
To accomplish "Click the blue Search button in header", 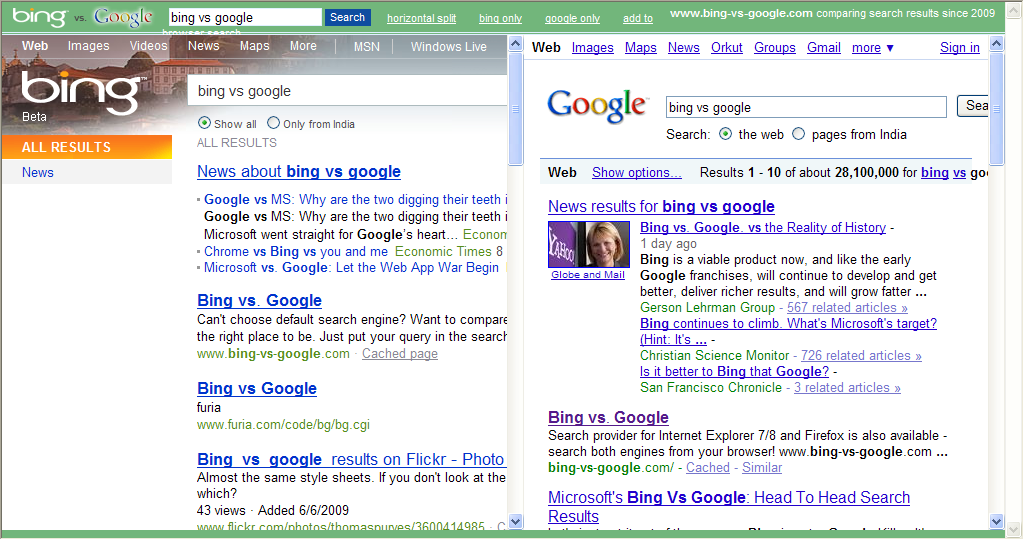I will [x=347, y=17].
